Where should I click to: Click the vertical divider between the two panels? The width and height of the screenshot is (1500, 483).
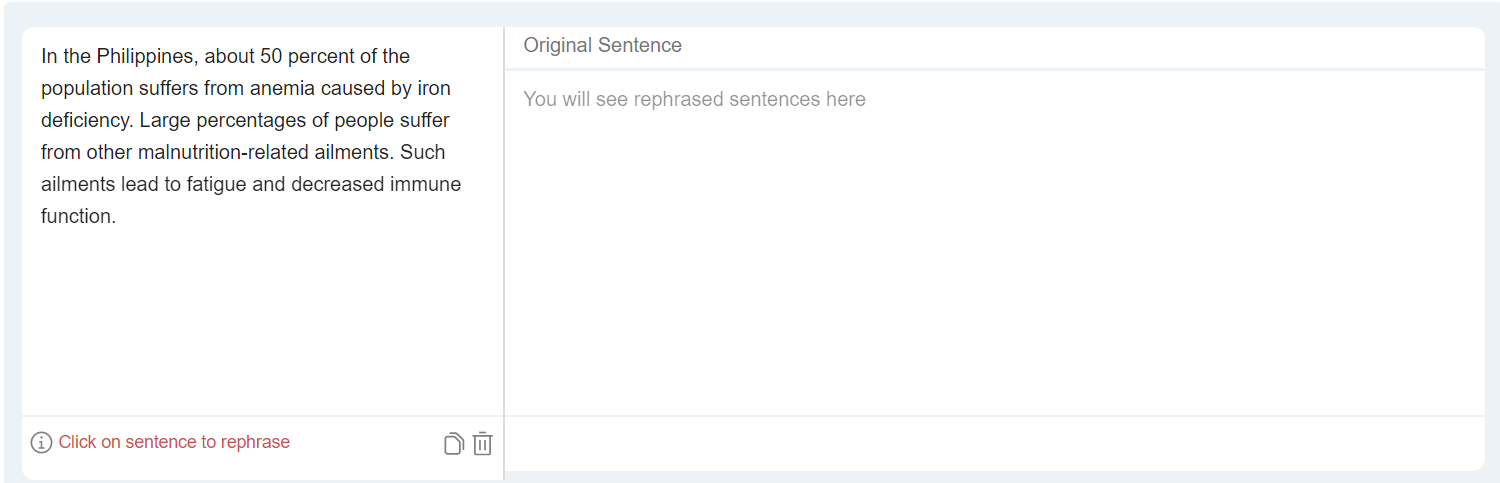pos(504,250)
